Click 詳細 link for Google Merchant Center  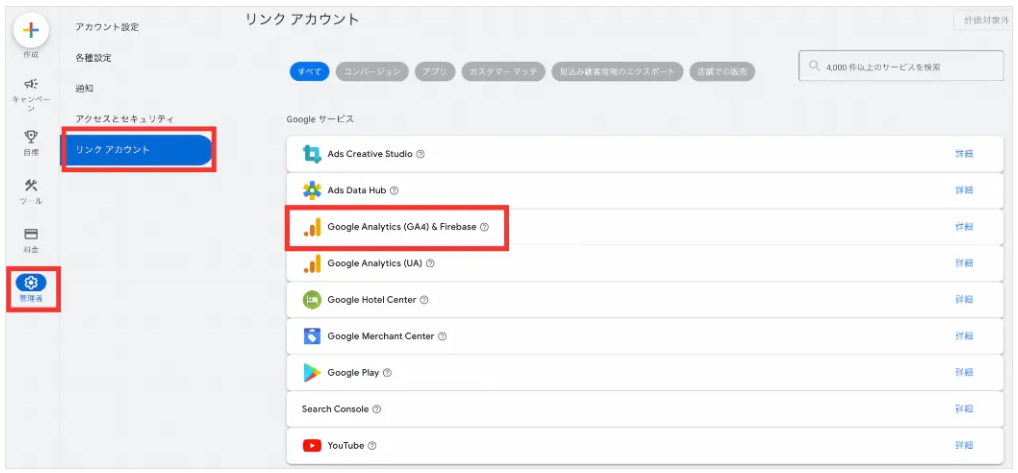pyautogui.click(x=963, y=336)
